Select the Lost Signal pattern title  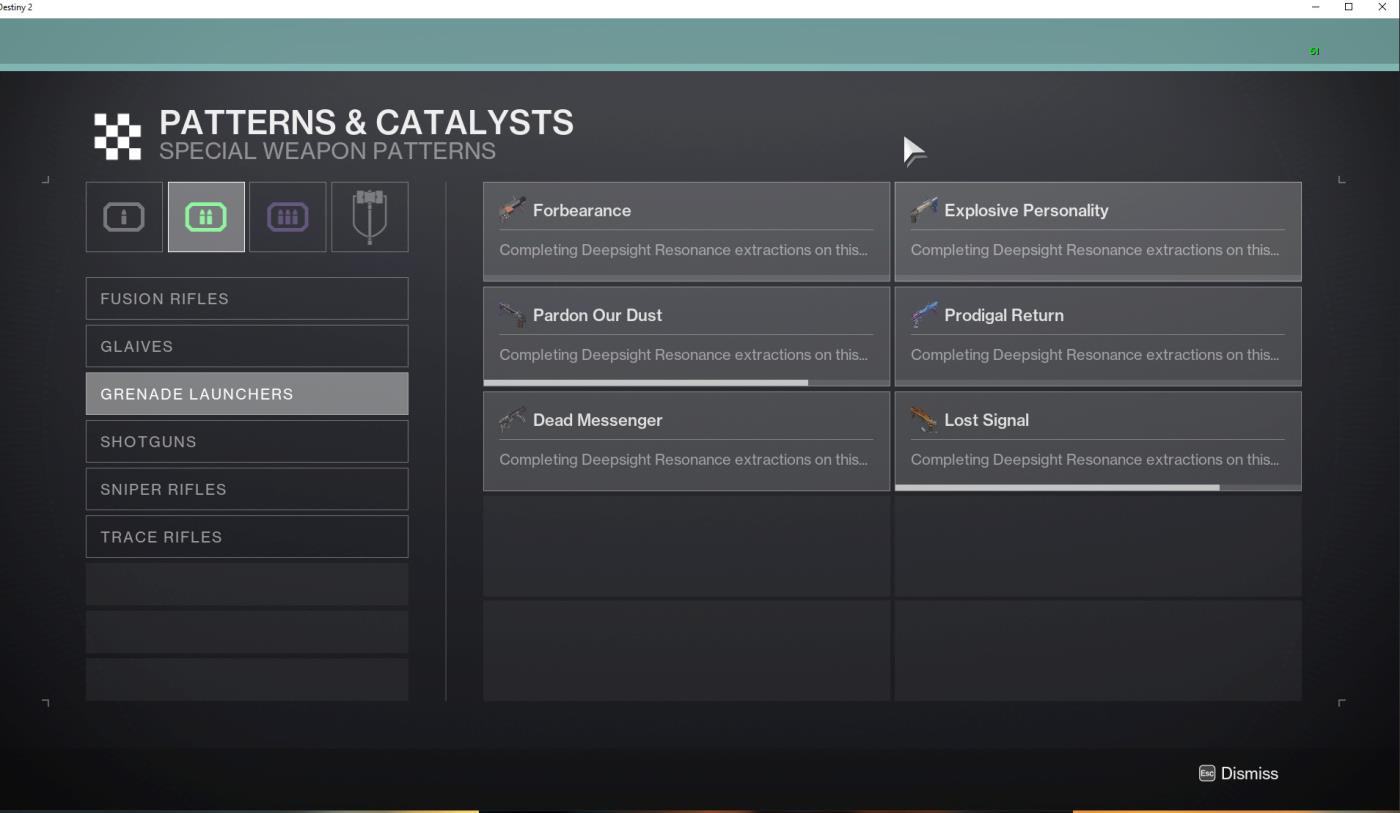(986, 420)
